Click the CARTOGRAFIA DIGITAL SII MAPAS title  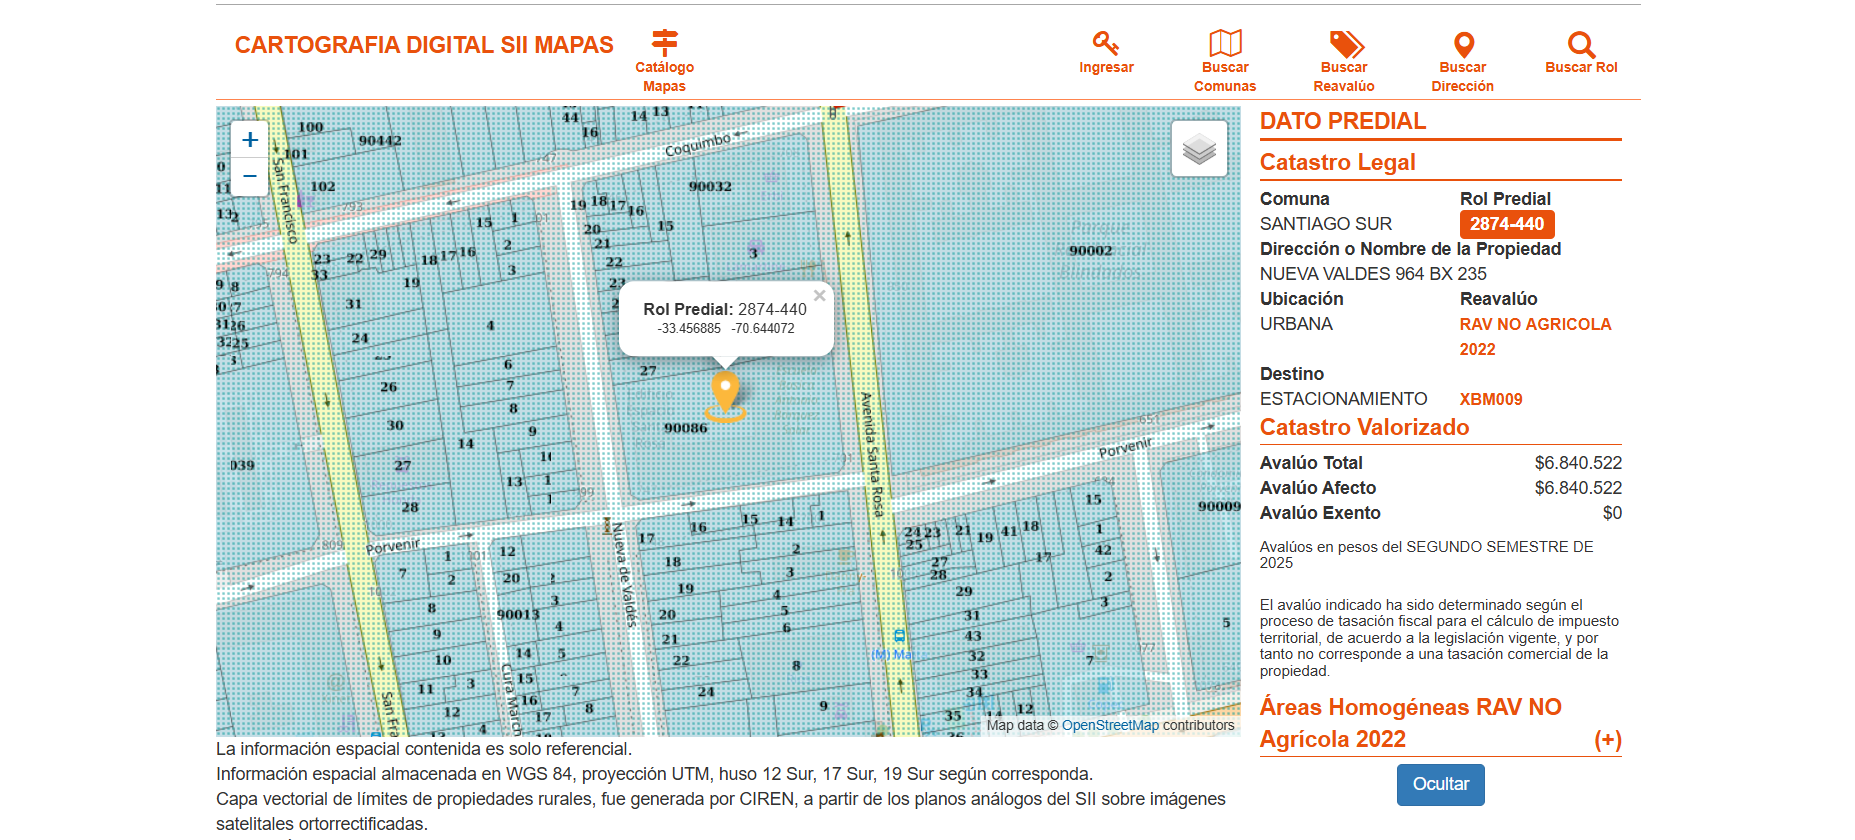pyautogui.click(x=424, y=45)
